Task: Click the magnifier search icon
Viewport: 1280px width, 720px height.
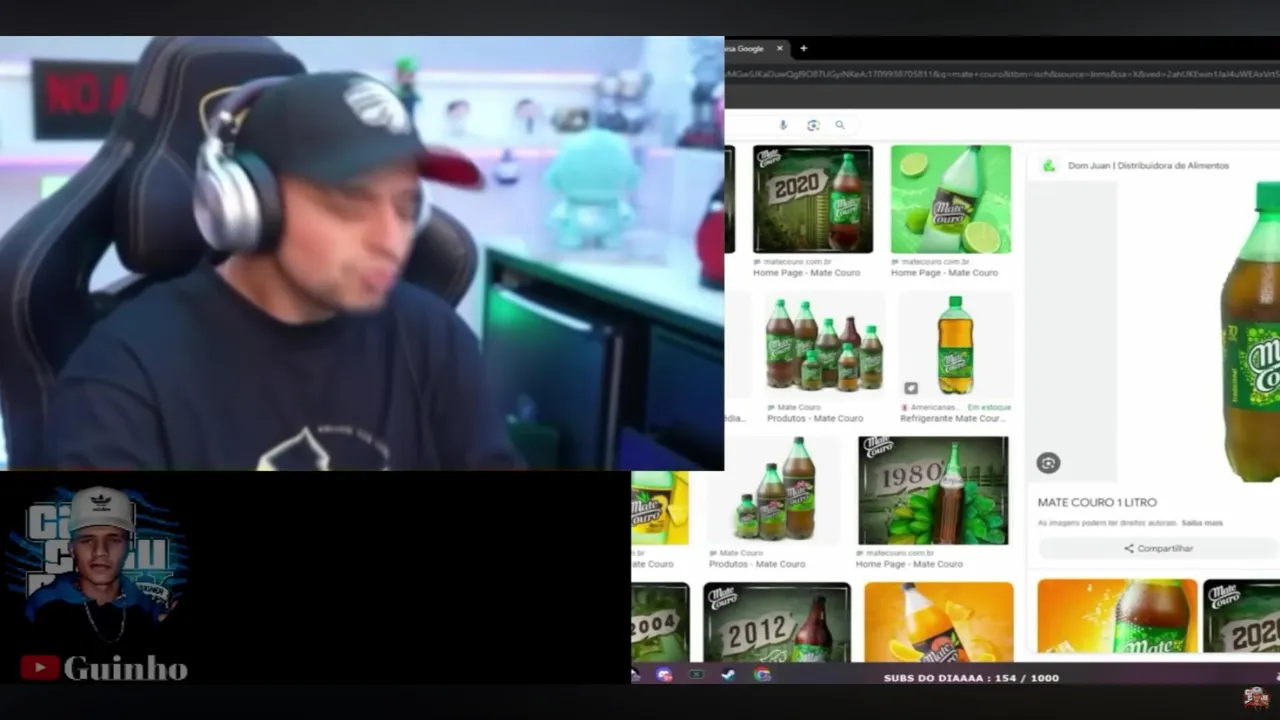Action: click(840, 125)
